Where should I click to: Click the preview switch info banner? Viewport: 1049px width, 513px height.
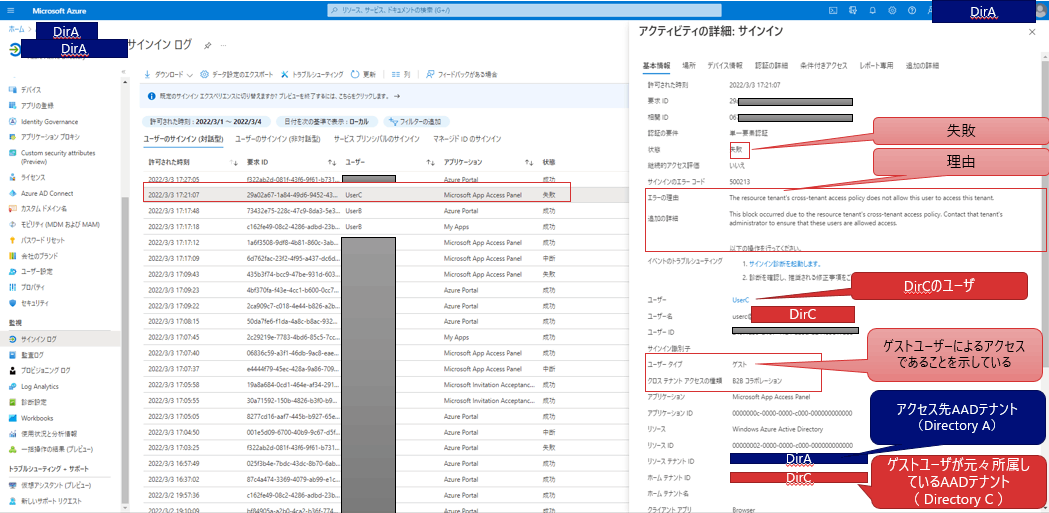(x=383, y=96)
